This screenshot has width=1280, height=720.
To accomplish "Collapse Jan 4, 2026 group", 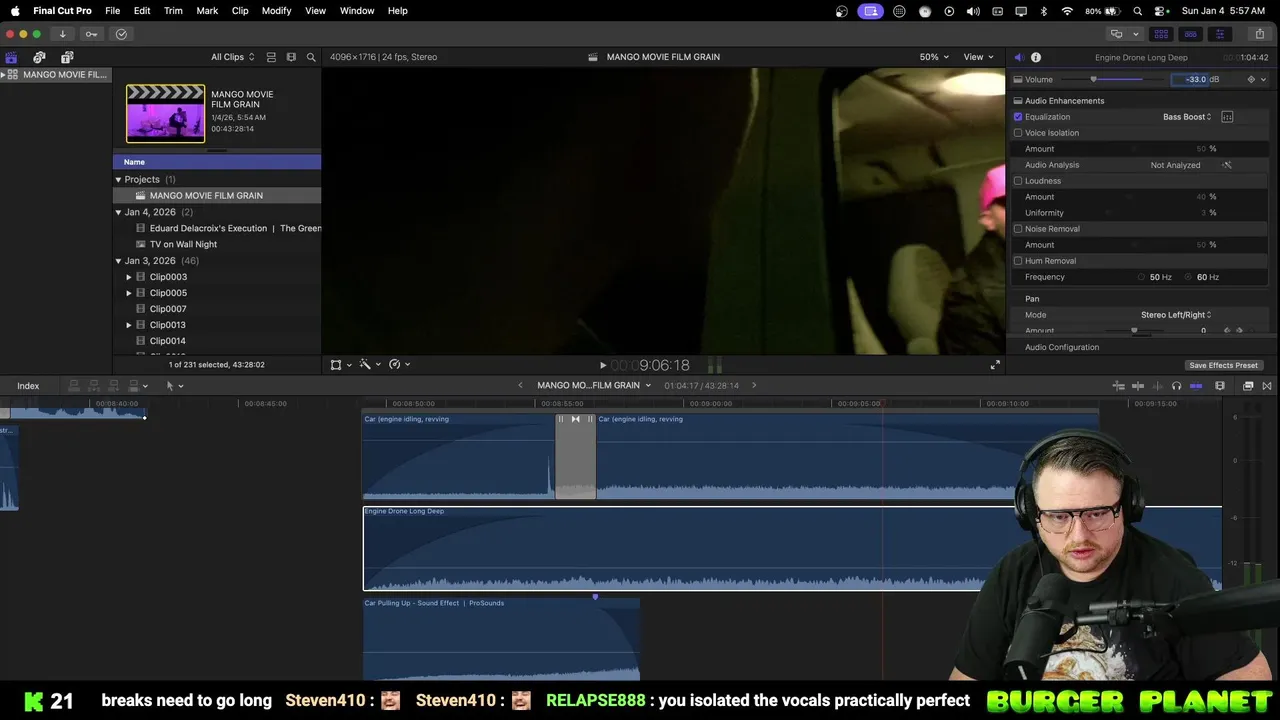I will (x=118, y=212).
